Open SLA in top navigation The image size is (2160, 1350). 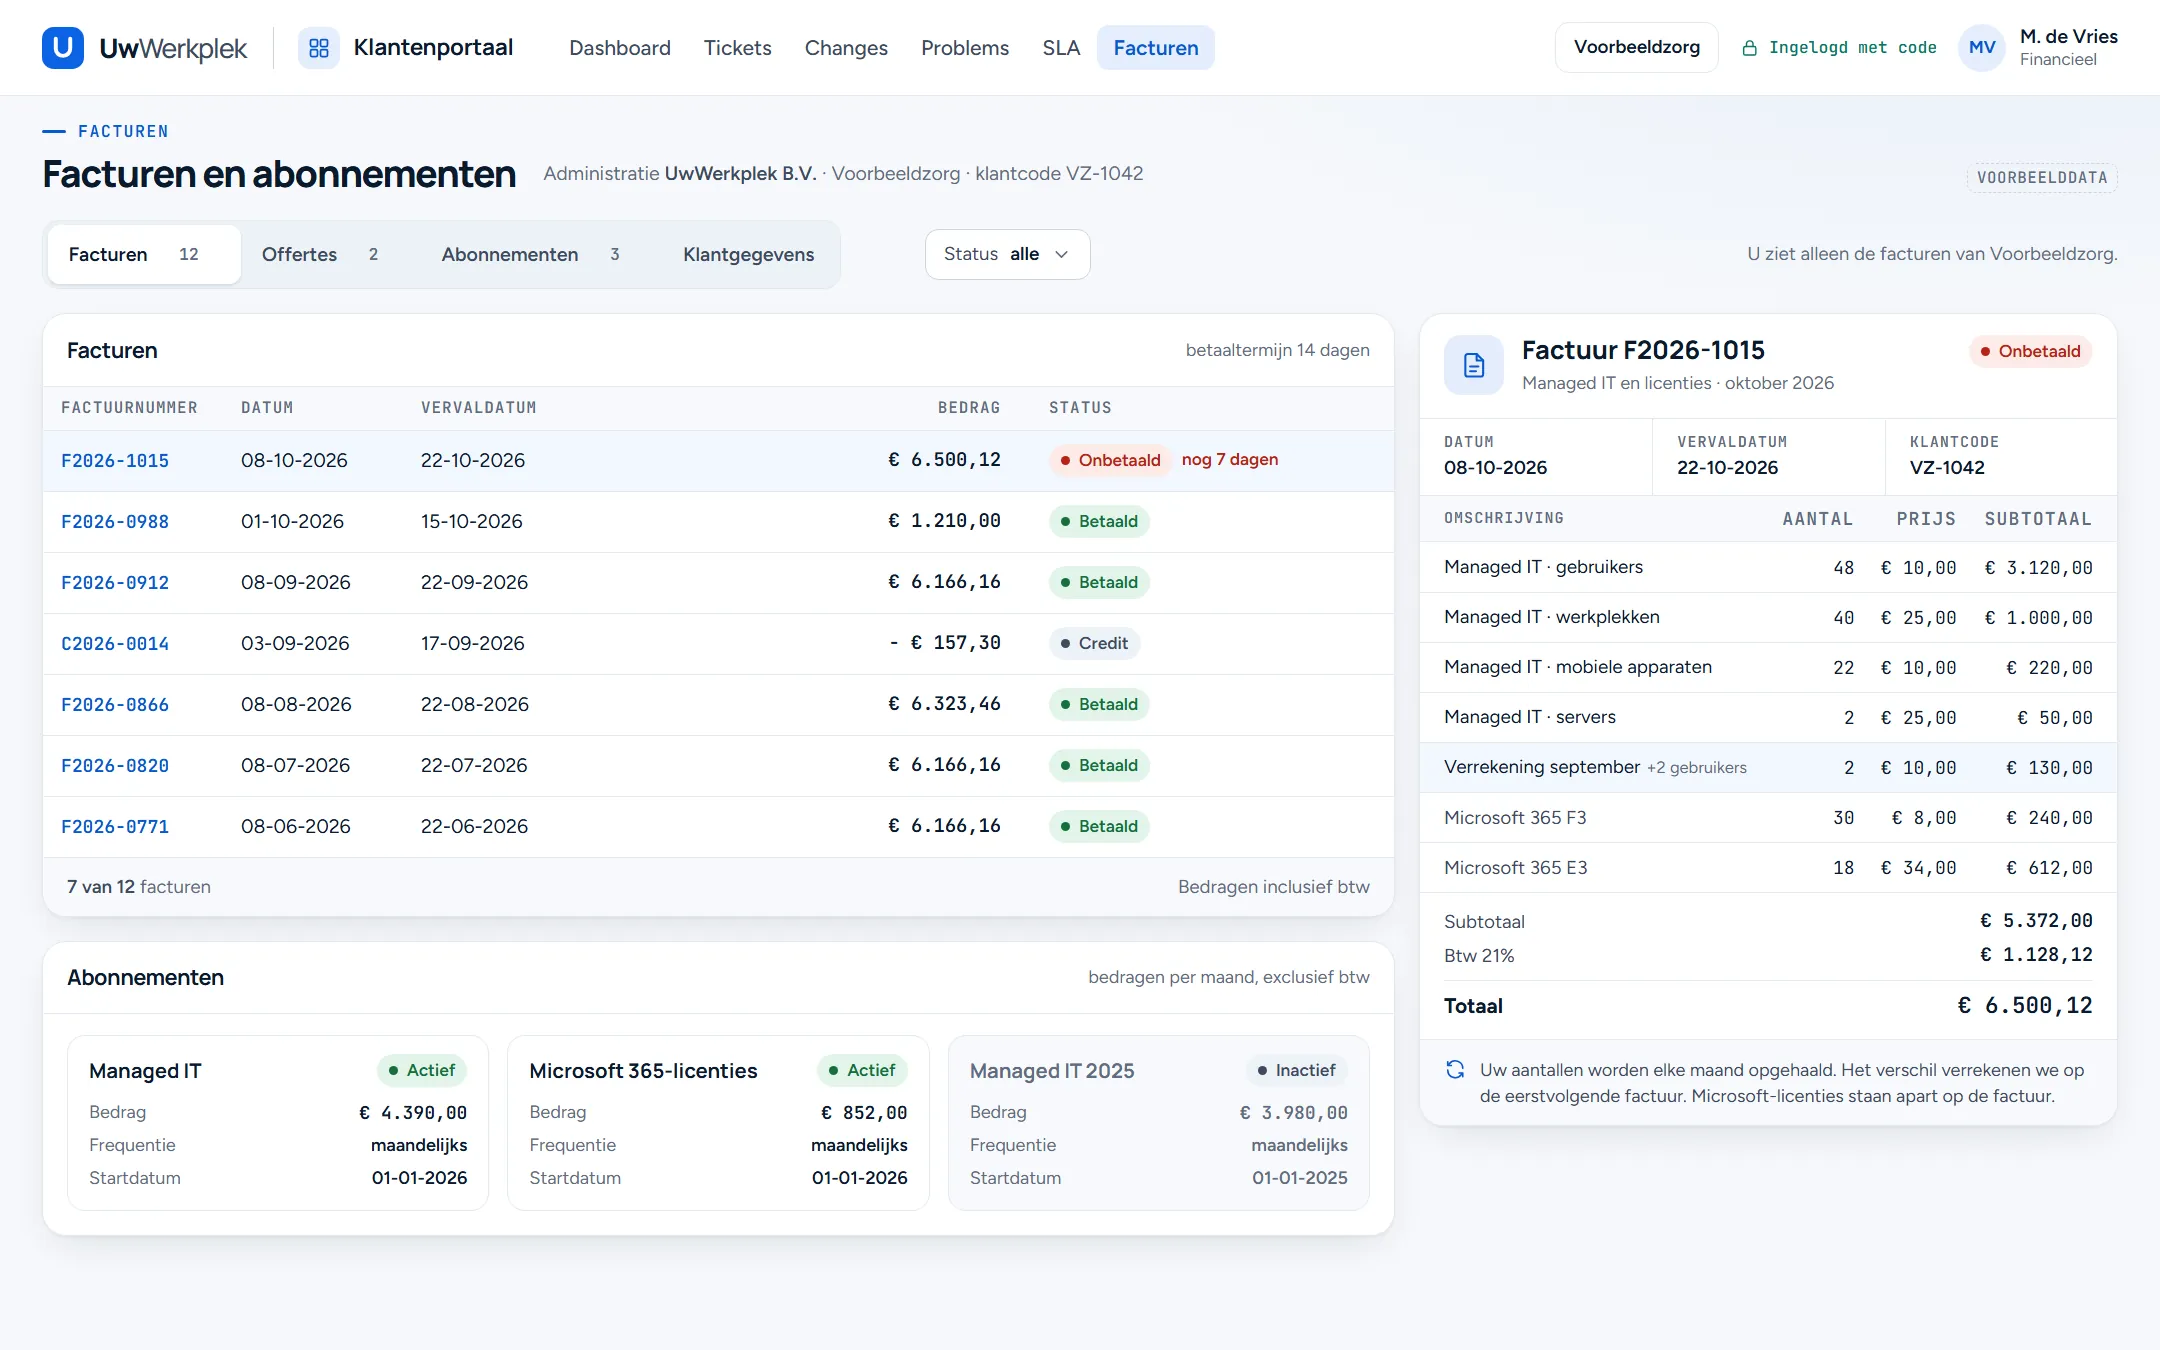[x=1061, y=48]
